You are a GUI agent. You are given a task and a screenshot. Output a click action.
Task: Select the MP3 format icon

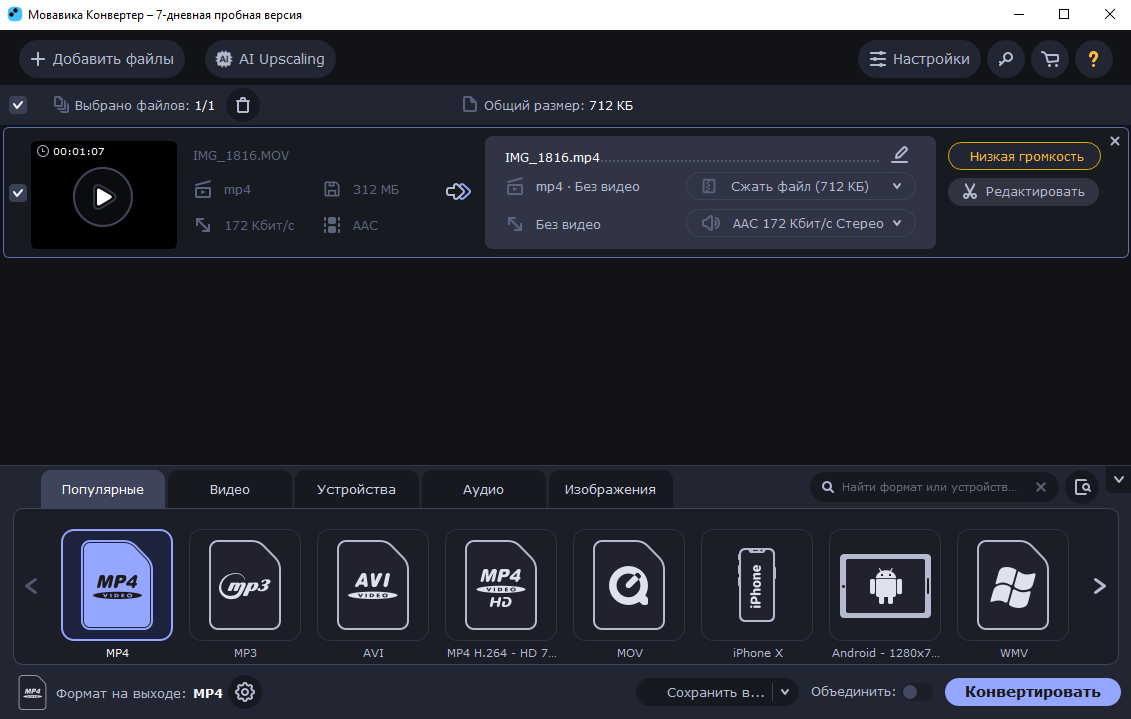click(x=245, y=585)
